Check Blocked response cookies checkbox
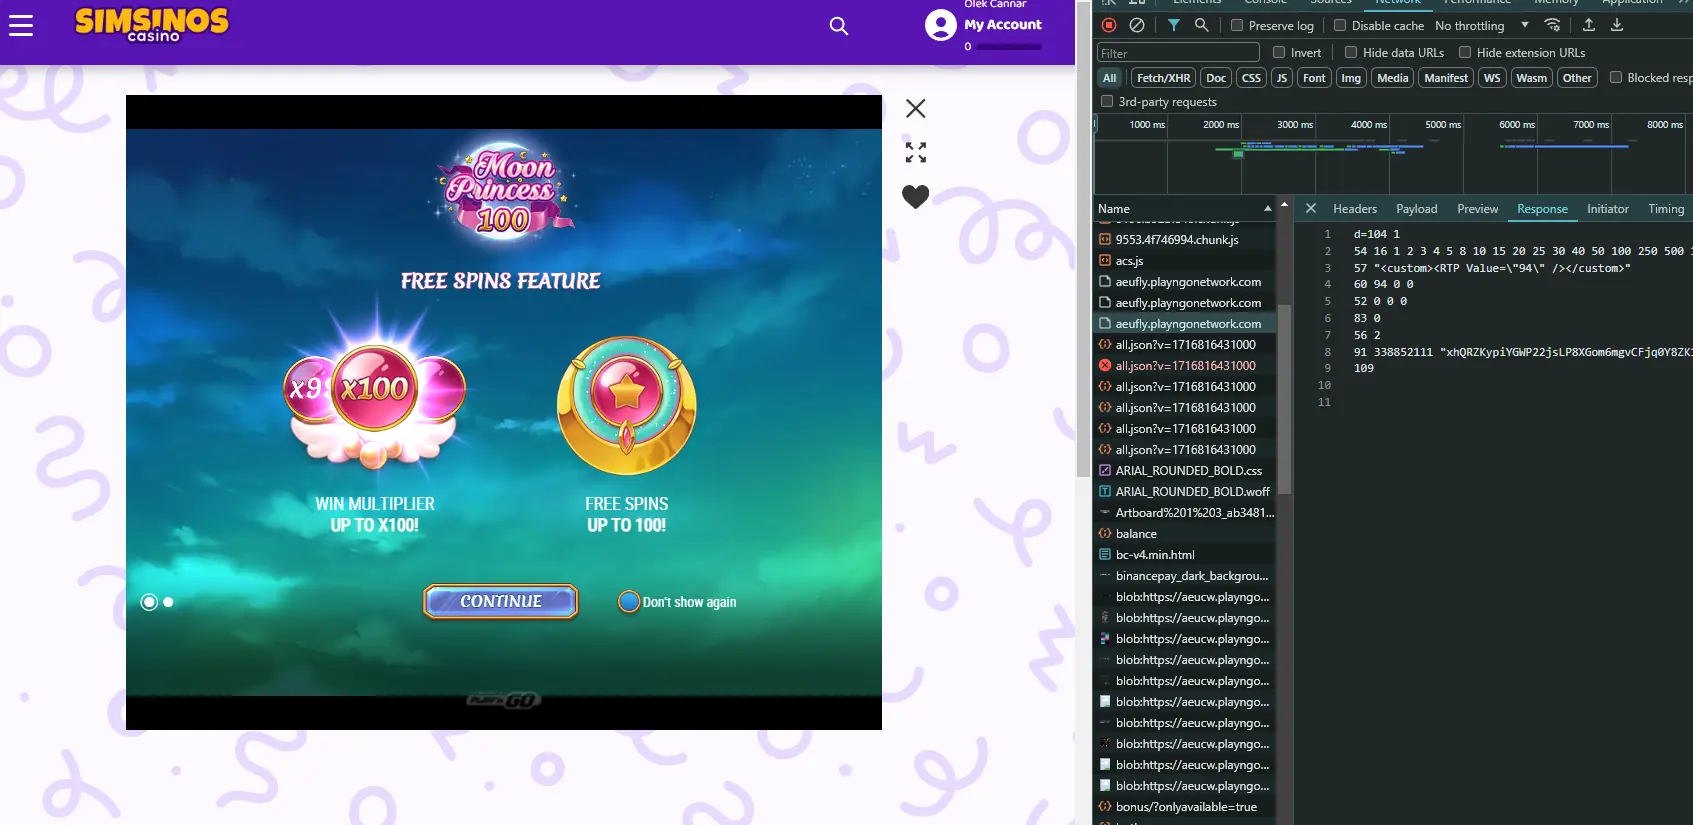Image resolution: width=1693 pixels, height=825 pixels. pos(1615,77)
